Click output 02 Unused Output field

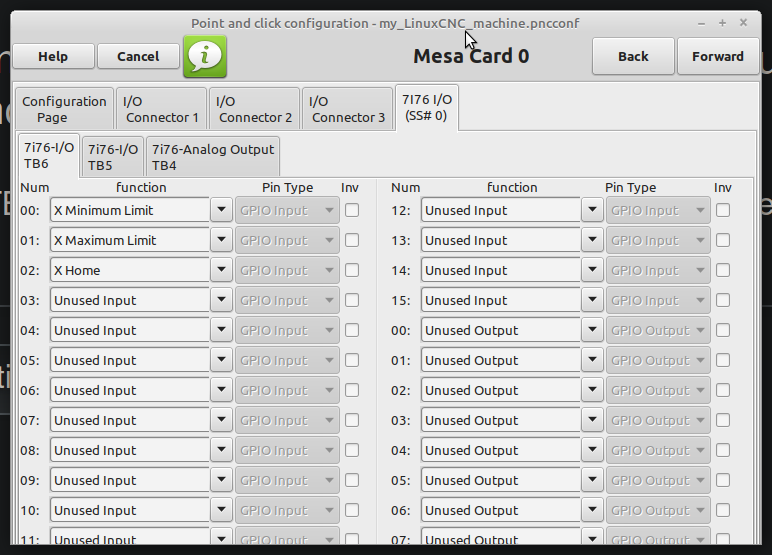pos(501,391)
